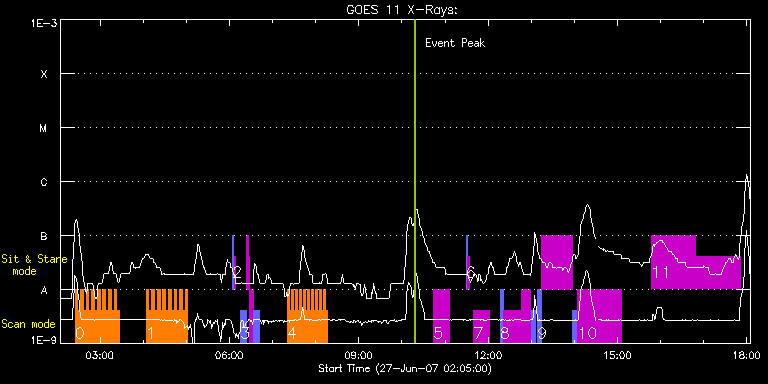
Task: Click the 1E-9 axis value
Action: pyautogui.click(x=44, y=340)
